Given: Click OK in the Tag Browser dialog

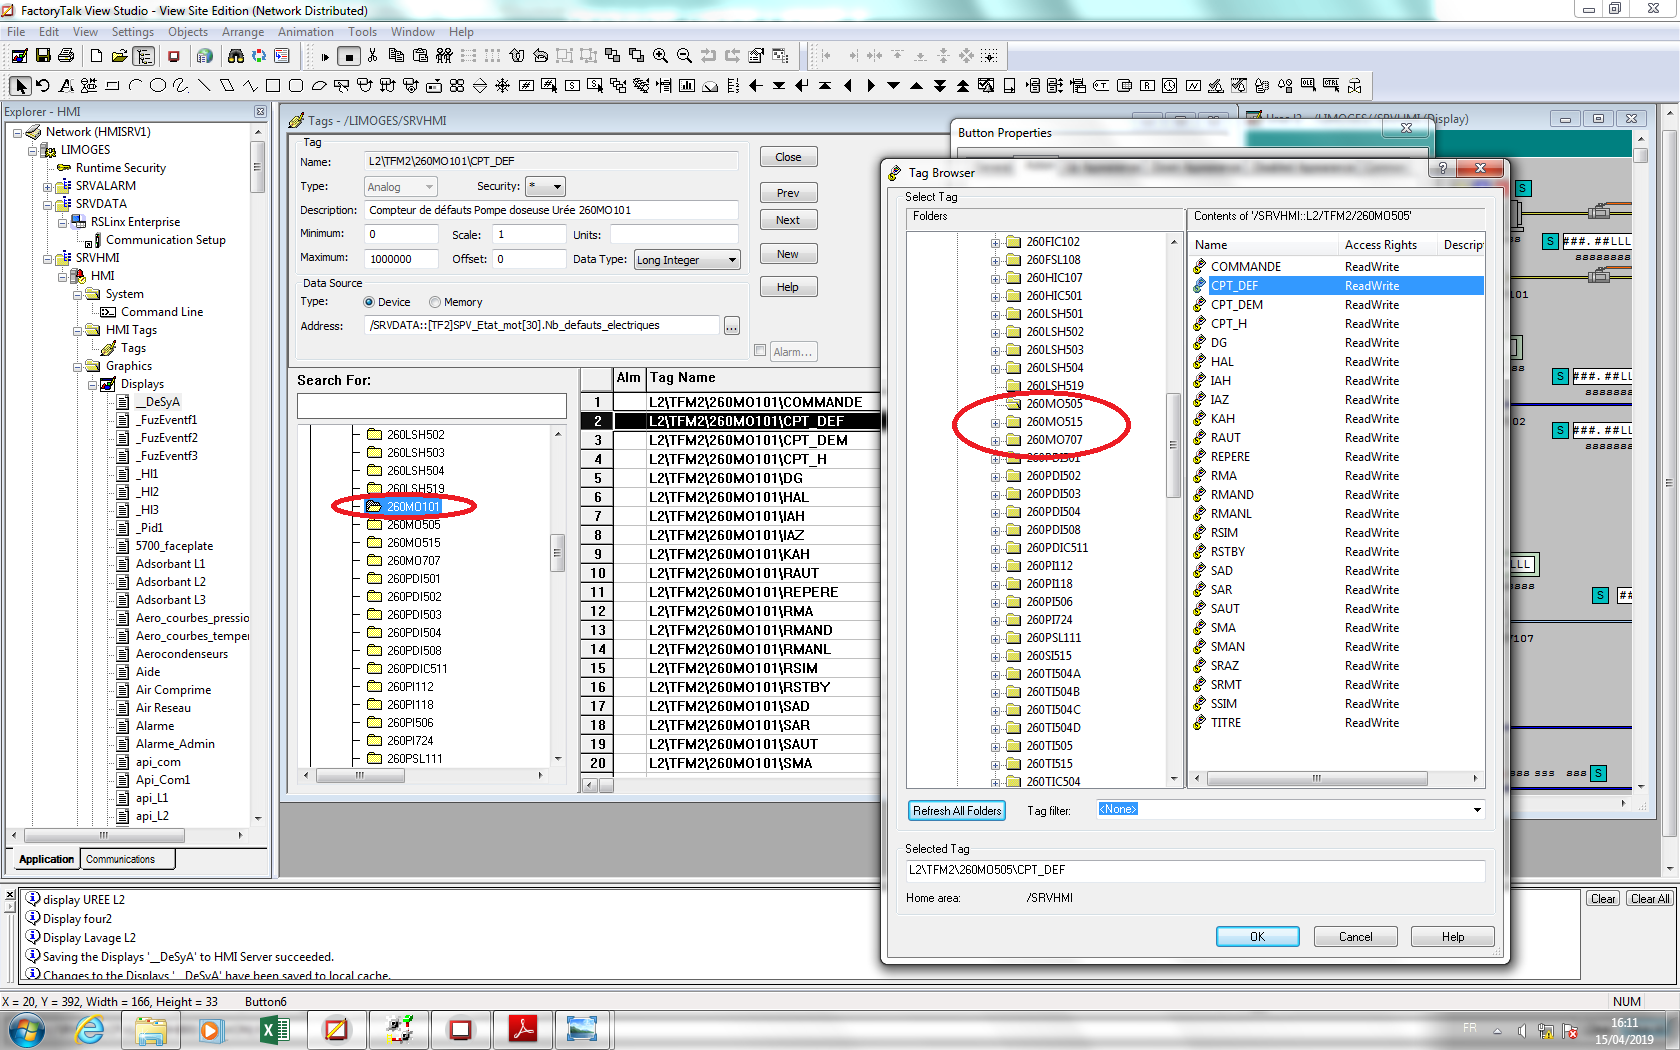Looking at the screenshot, I should (1257, 937).
